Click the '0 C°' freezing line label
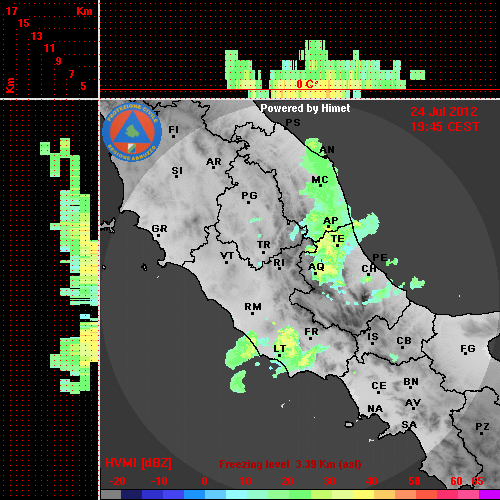The width and height of the screenshot is (500, 500). coord(307,84)
